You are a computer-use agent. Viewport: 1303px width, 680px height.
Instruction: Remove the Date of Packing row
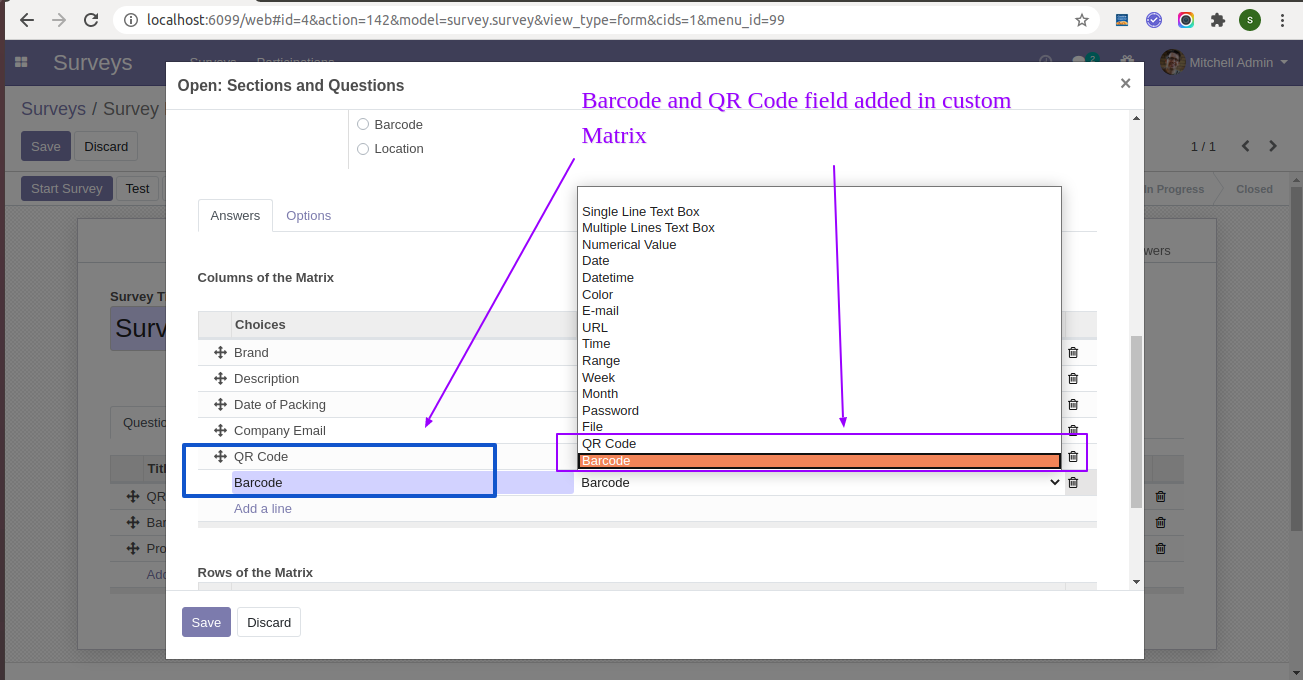1073,405
